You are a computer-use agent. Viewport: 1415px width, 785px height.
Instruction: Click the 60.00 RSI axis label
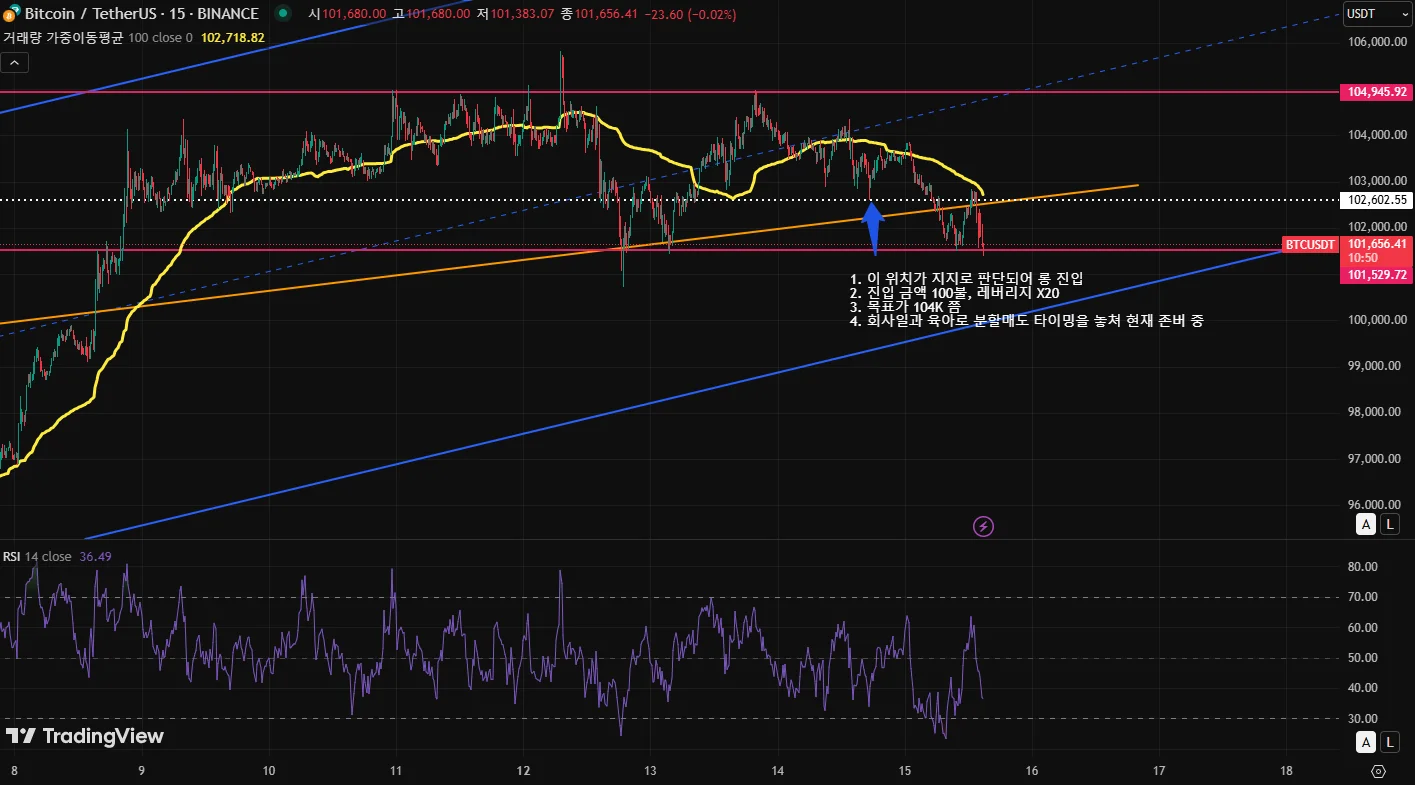[1363, 628]
